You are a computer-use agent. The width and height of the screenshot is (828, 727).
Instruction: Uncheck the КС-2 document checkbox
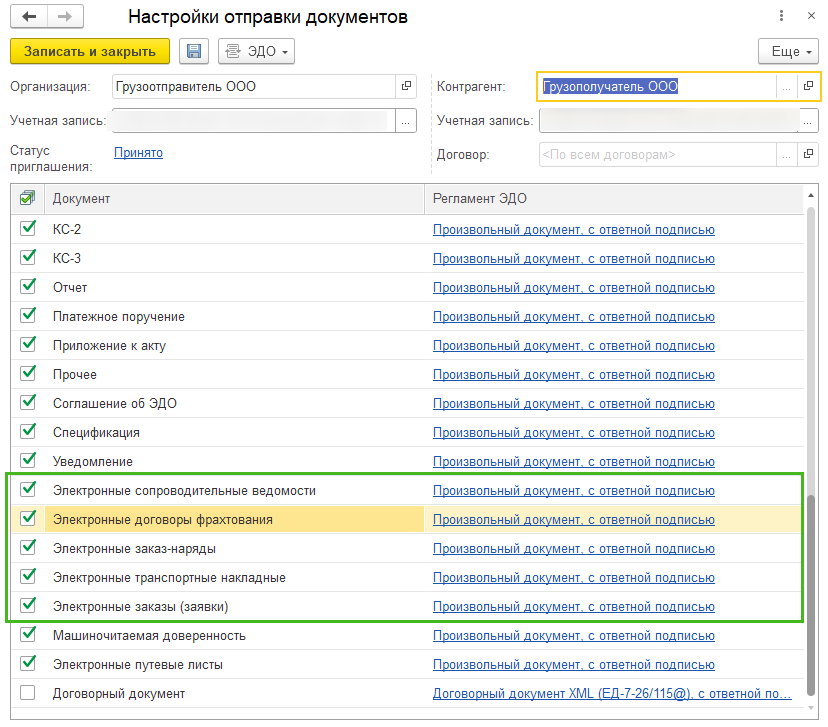pos(27,229)
